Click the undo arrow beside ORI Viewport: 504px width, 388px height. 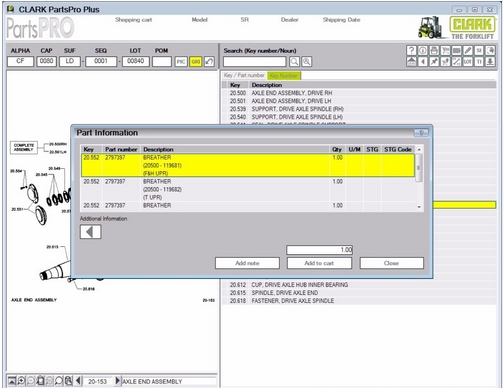point(209,62)
